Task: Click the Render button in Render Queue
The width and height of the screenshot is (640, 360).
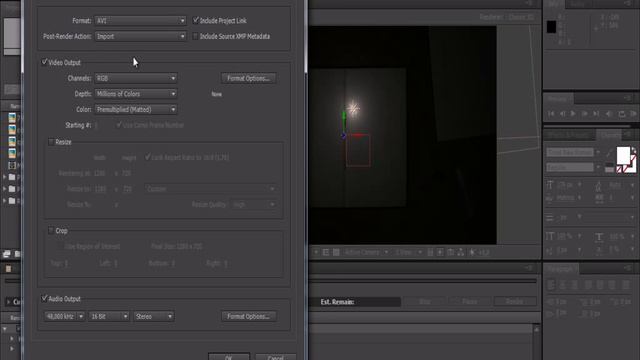Action: (514, 302)
